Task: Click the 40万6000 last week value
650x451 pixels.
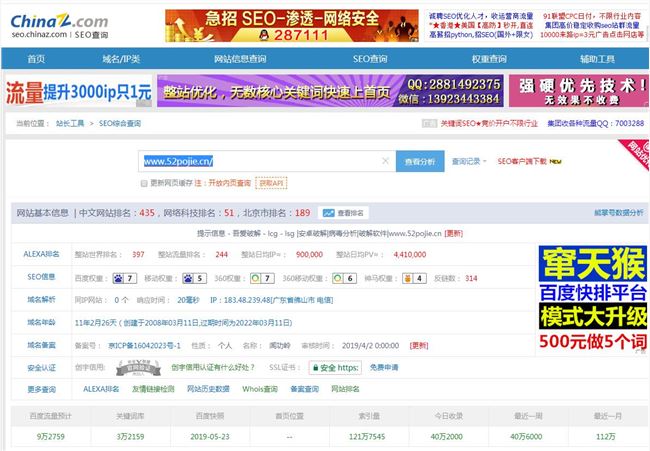Action: coord(526,436)
